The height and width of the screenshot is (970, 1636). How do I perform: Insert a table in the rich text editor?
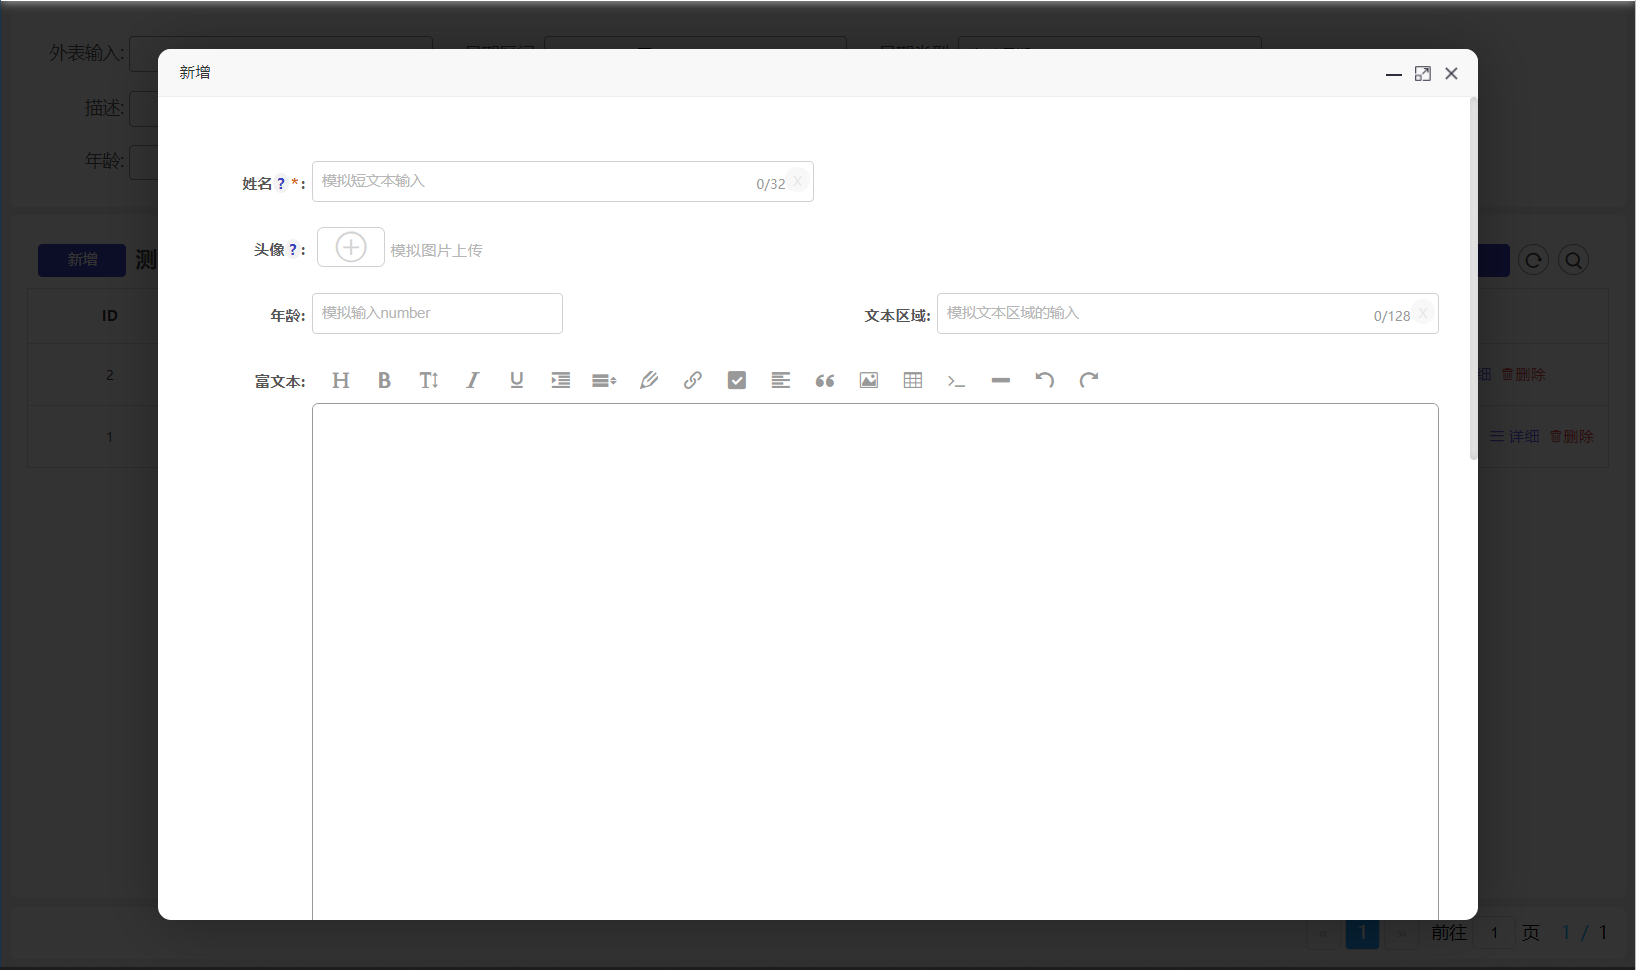tap(913, 380)
